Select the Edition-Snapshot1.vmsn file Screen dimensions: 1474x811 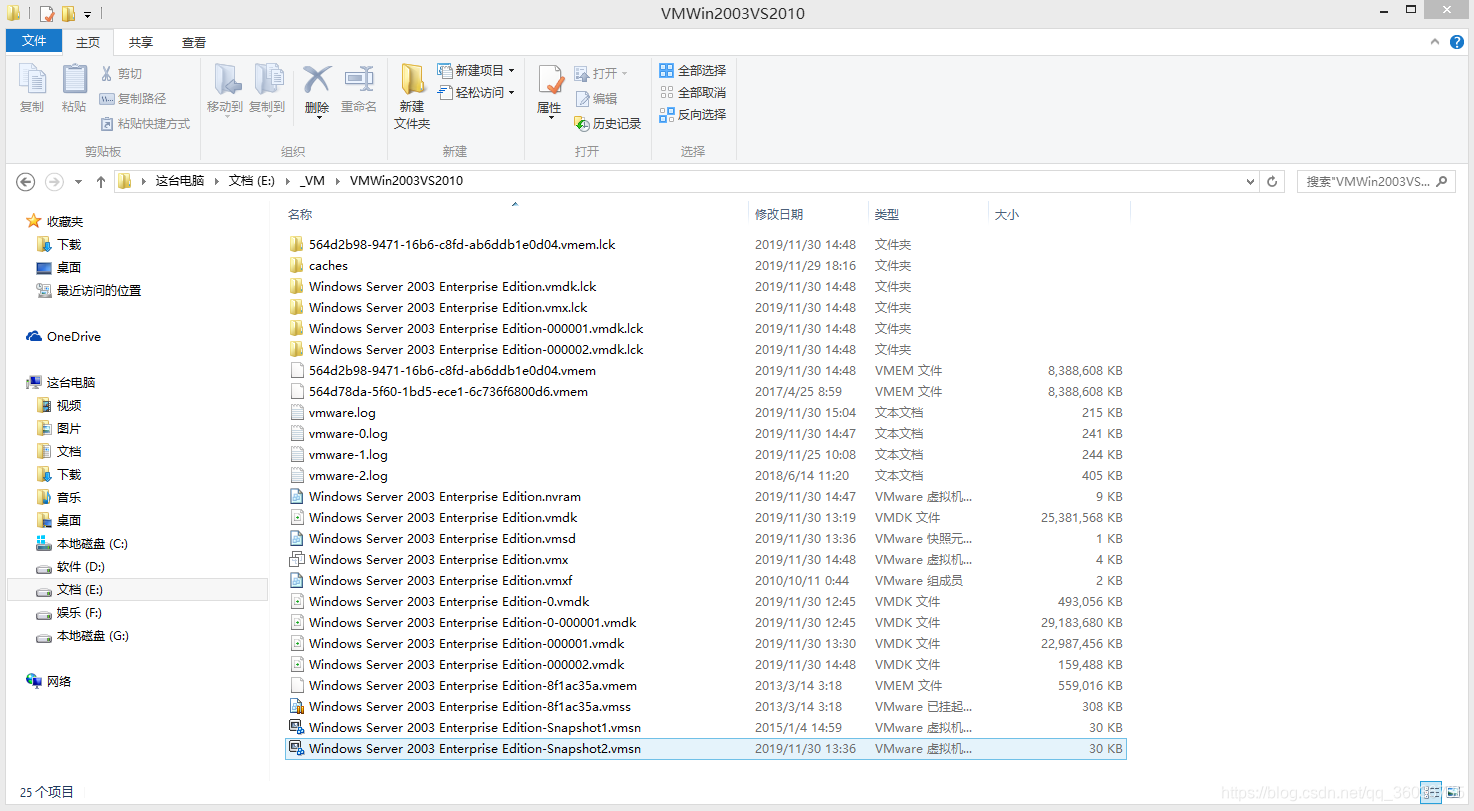click(x=475, y=728)
